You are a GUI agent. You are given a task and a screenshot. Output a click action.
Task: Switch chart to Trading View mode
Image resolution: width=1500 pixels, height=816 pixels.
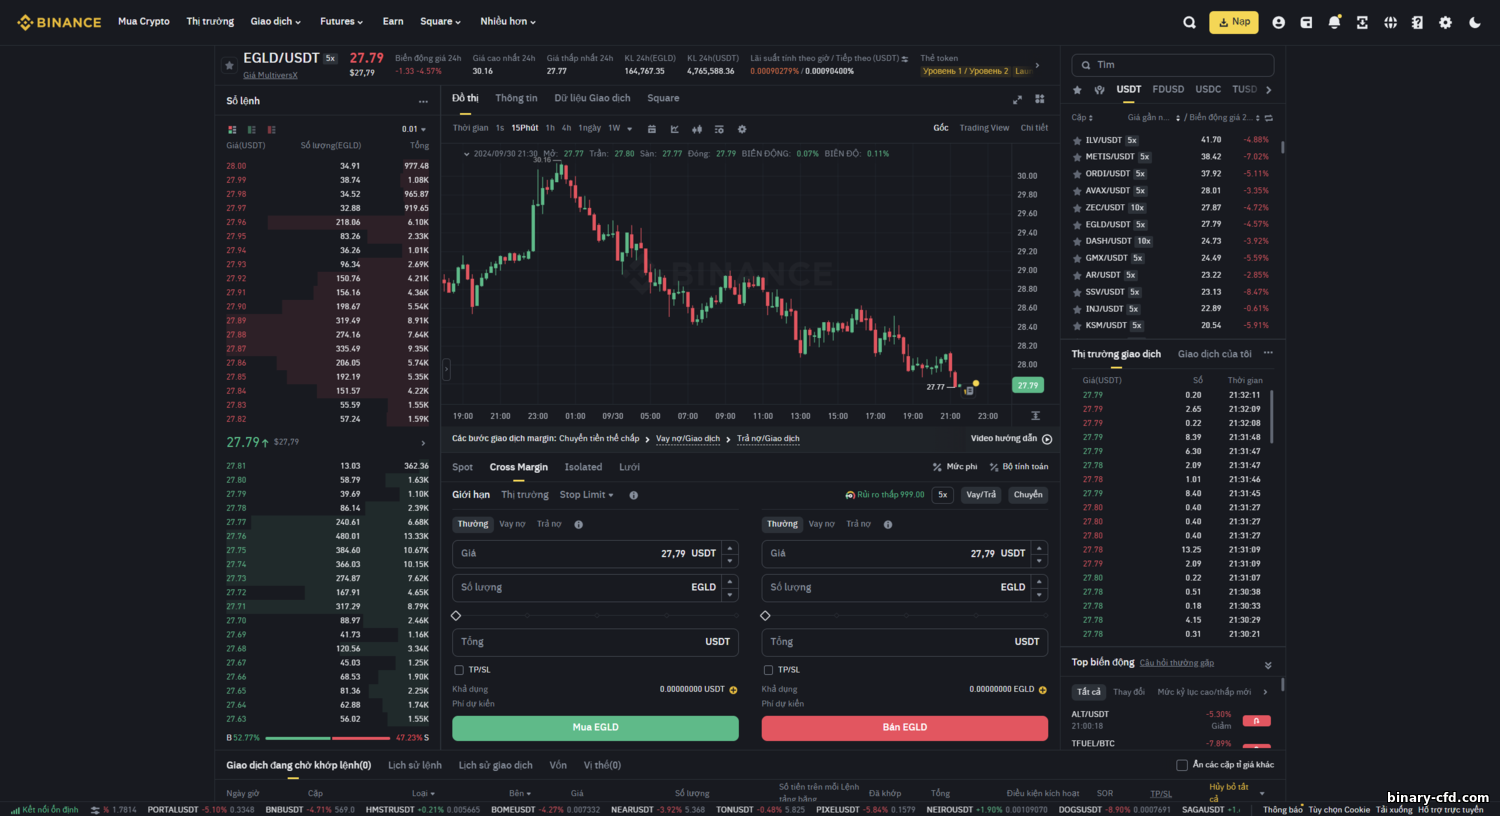pyautogui.click(x=984, y=128)
